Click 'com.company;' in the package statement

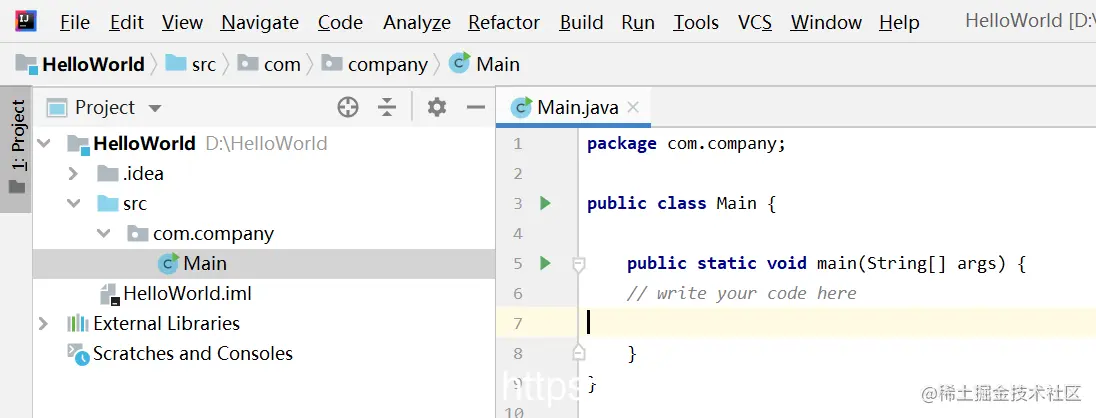point(727,144)
